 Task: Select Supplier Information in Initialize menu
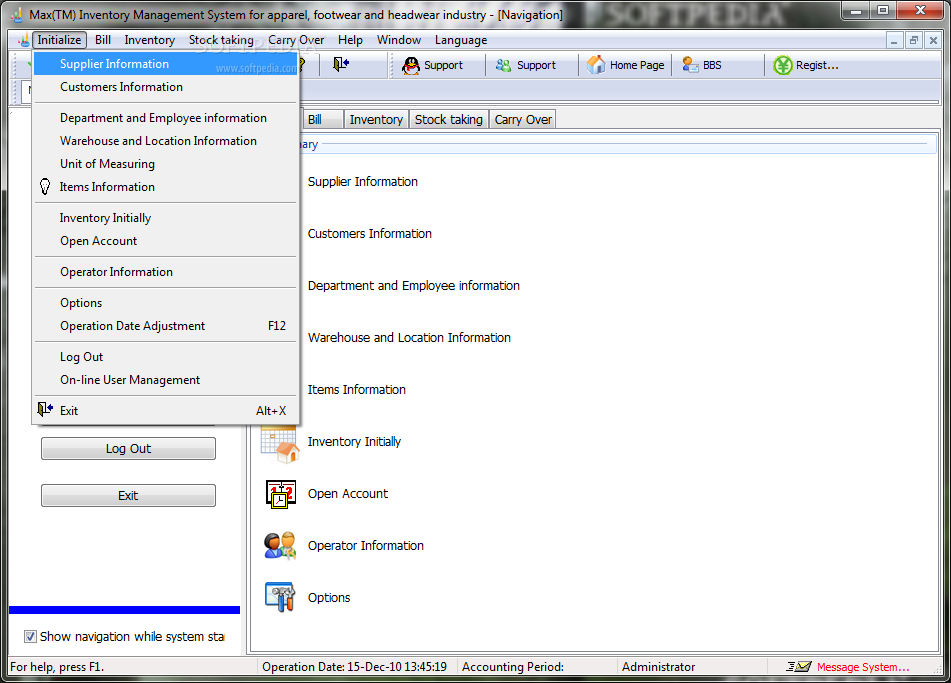[166, 64]
